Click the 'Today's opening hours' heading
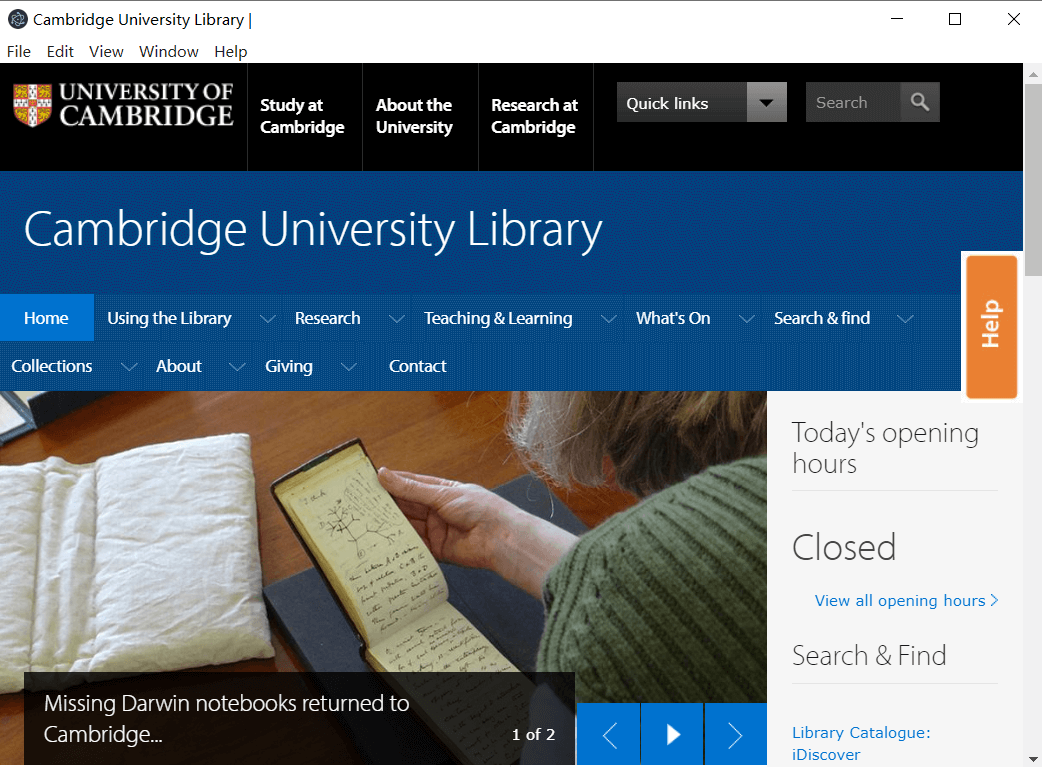The width and height of the screenshot is (1042, 767). click(x=885, y=448)
